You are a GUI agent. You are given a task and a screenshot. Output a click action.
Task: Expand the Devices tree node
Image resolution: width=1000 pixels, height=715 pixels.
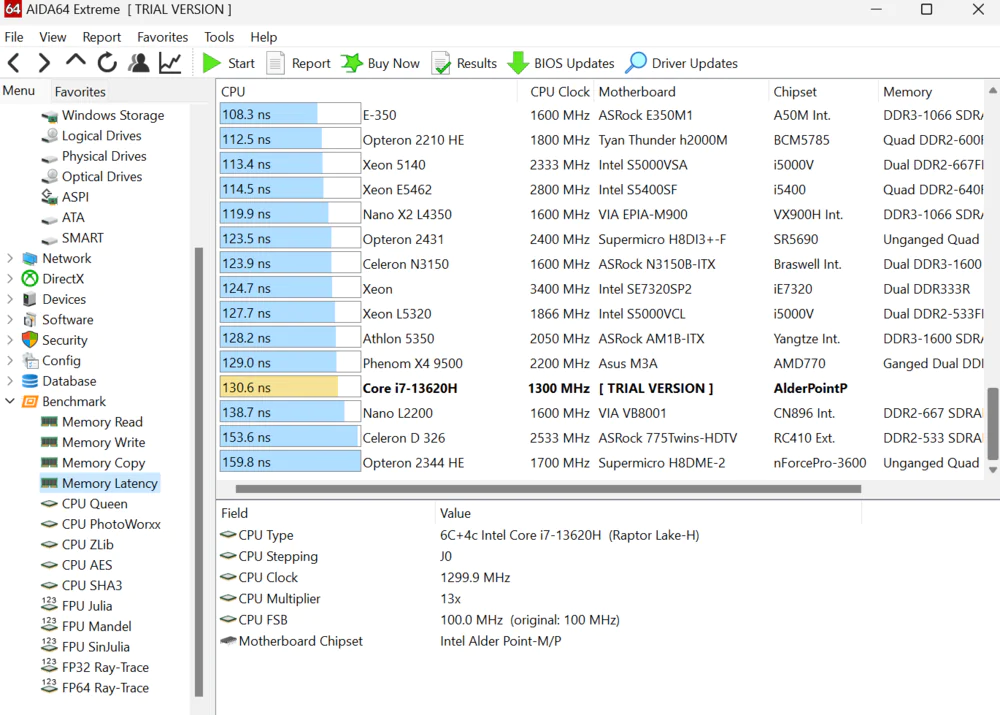(x=10, y=299)
